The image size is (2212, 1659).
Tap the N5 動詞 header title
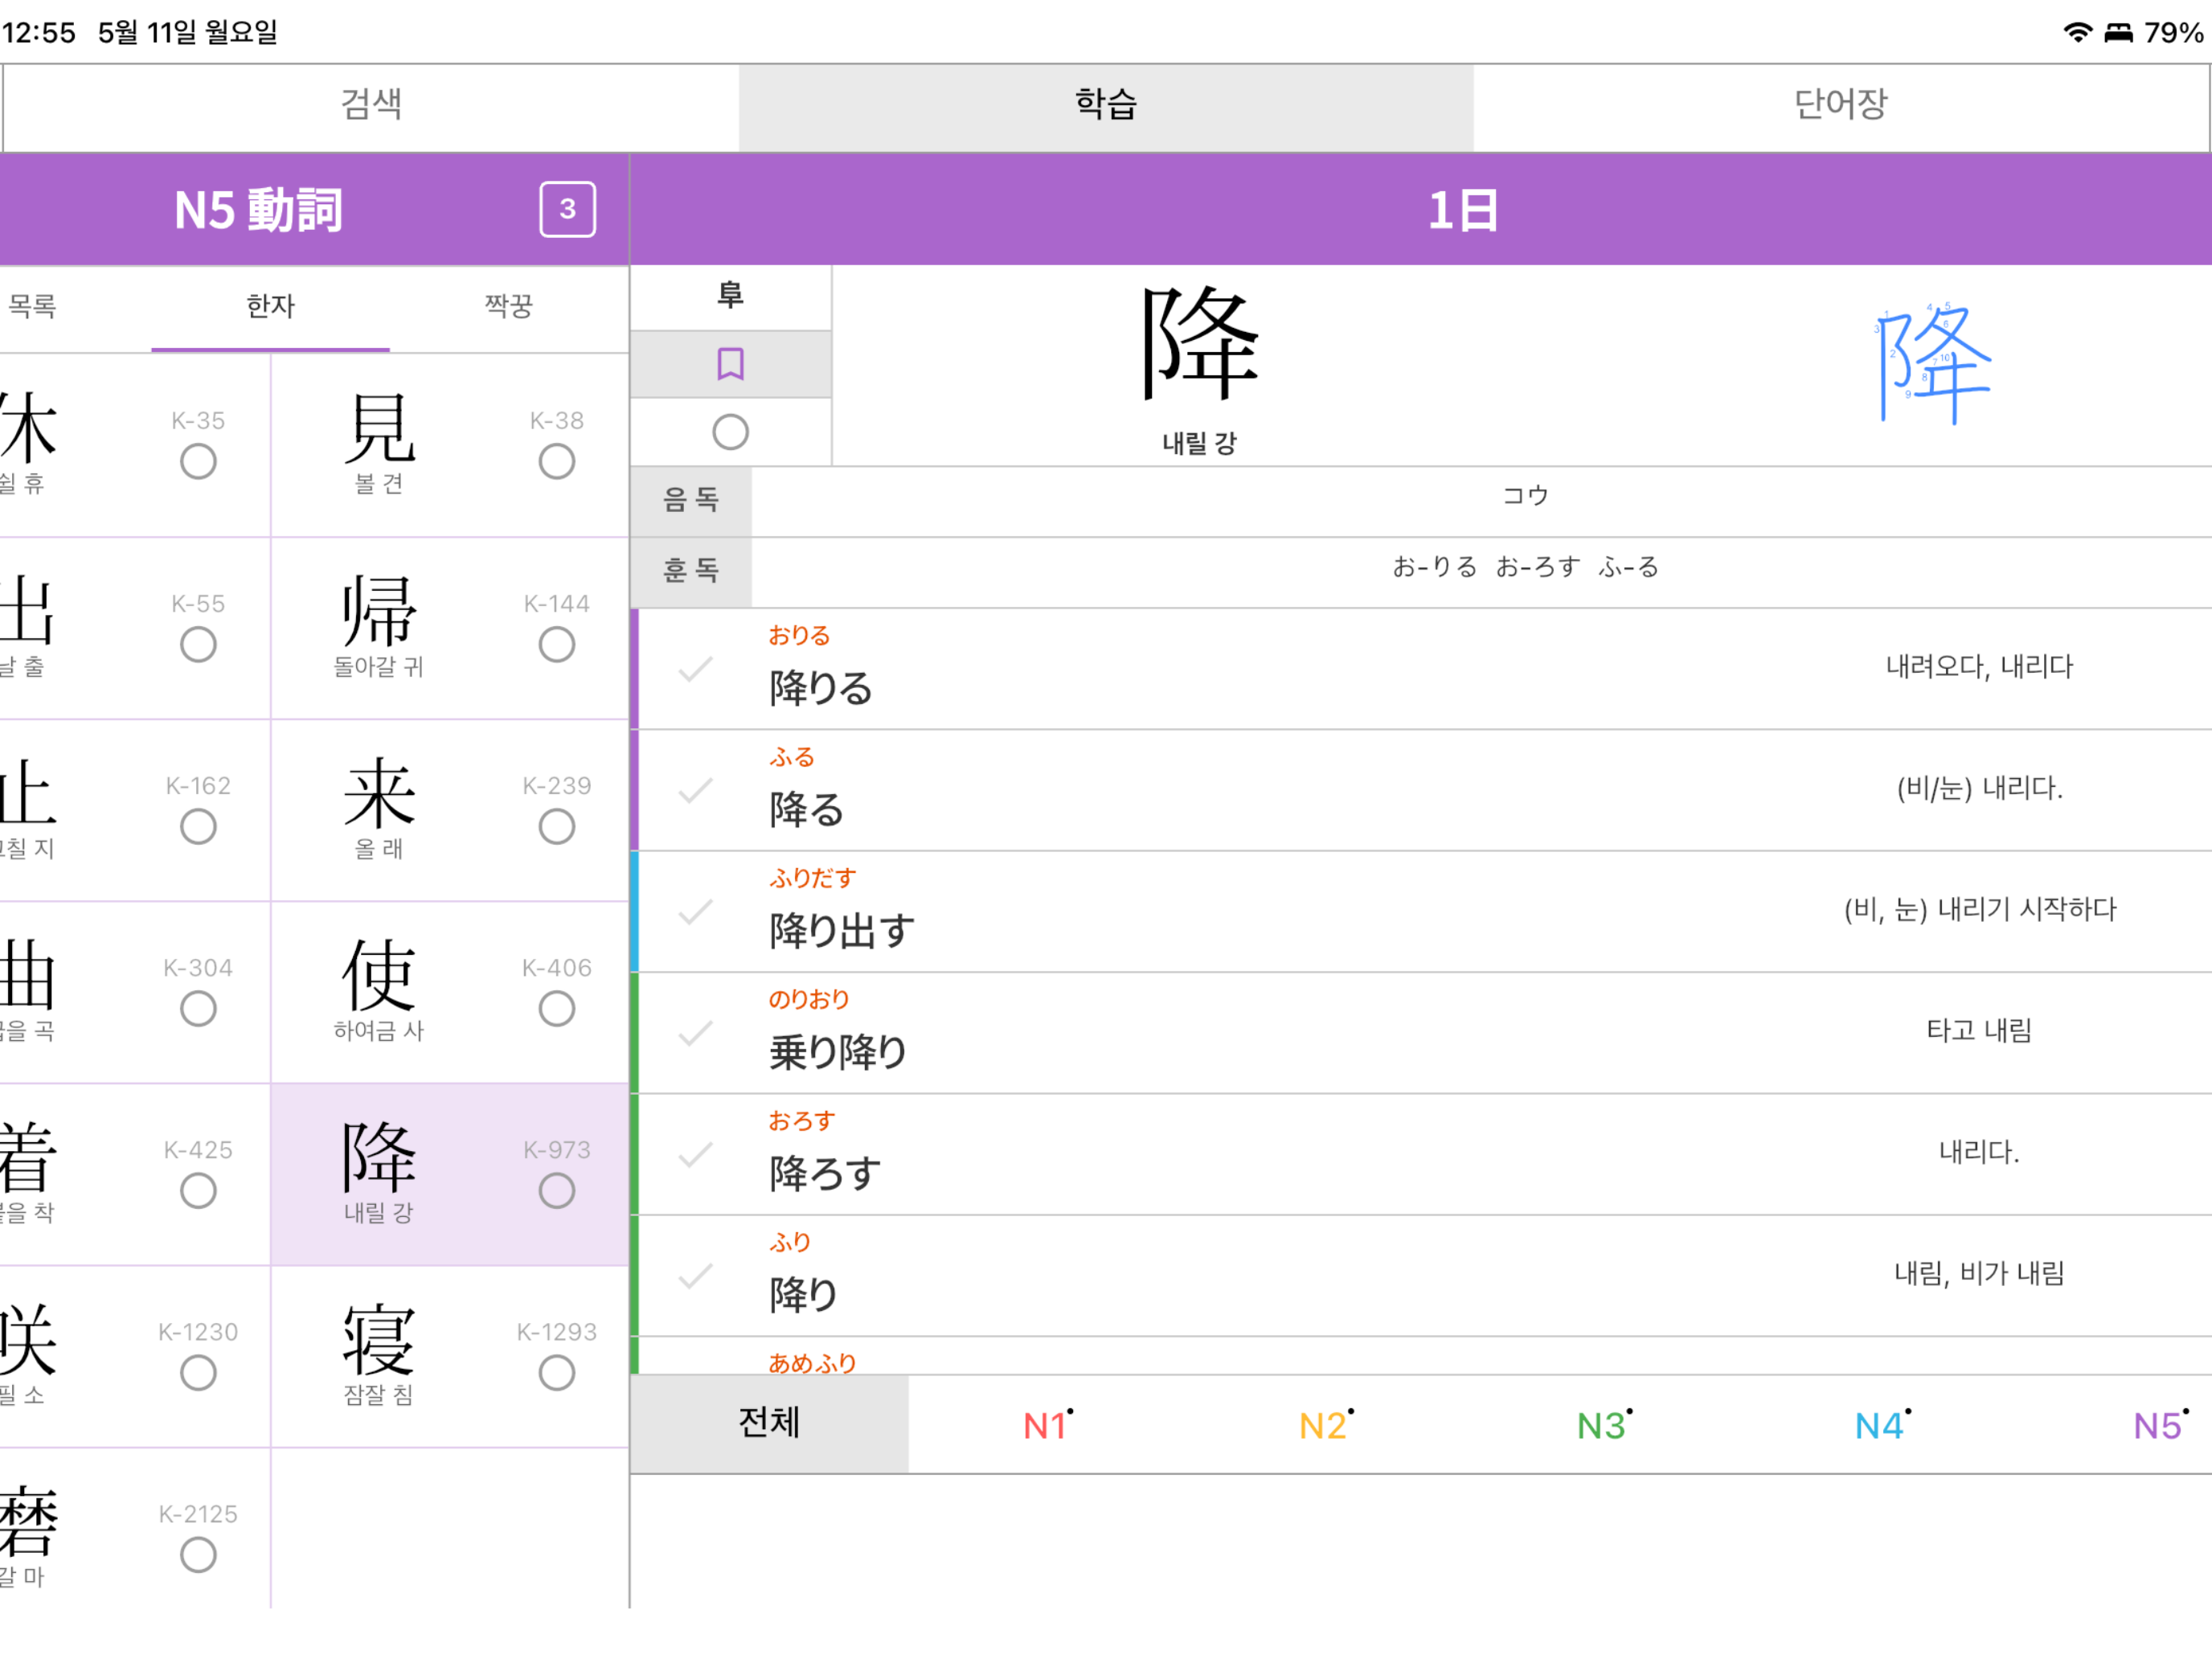[x=258, y=210]
